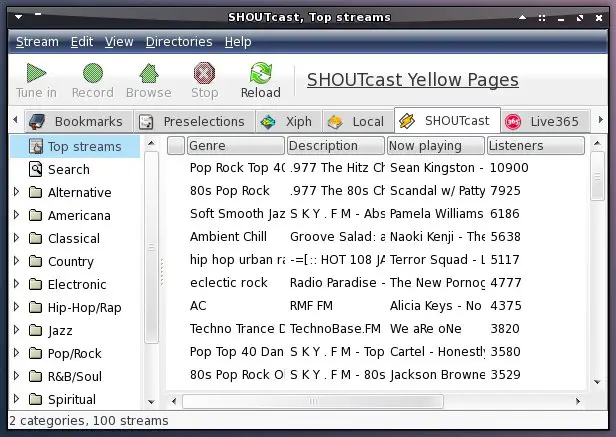
Task: Open the View menu
Action: pos(119,42)
